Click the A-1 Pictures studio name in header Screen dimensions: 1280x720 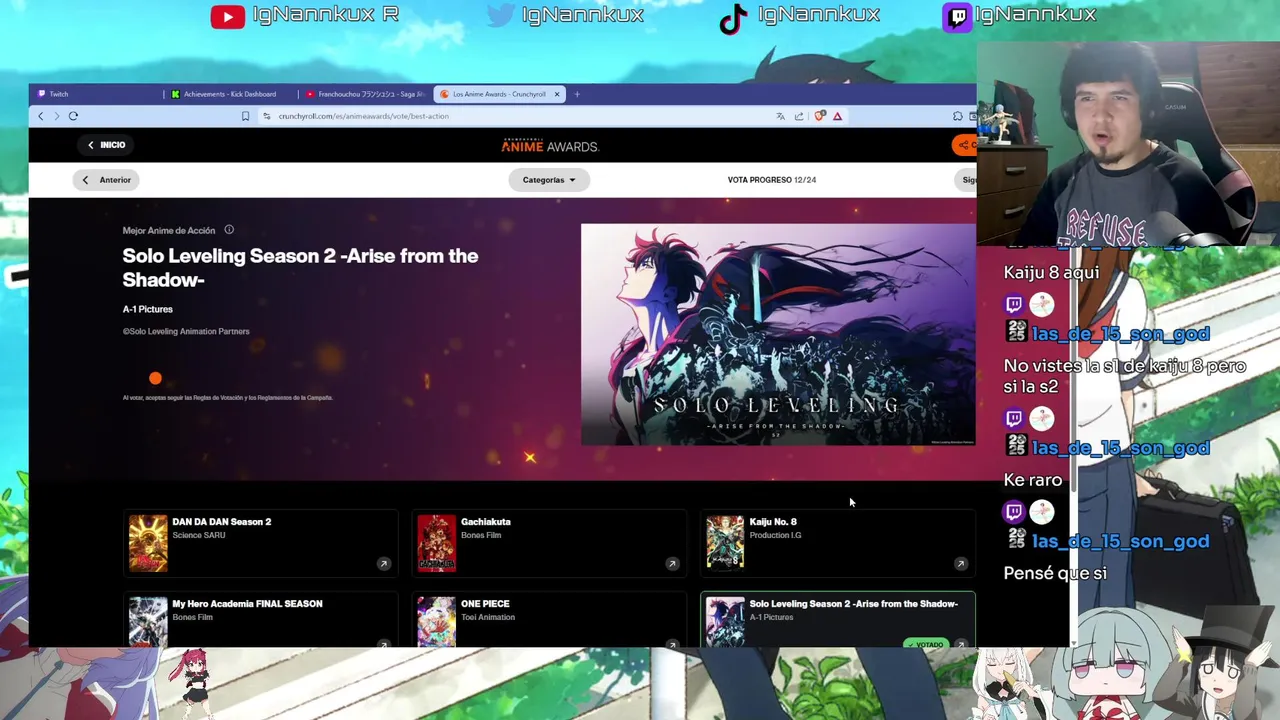[x=148, y=309]
